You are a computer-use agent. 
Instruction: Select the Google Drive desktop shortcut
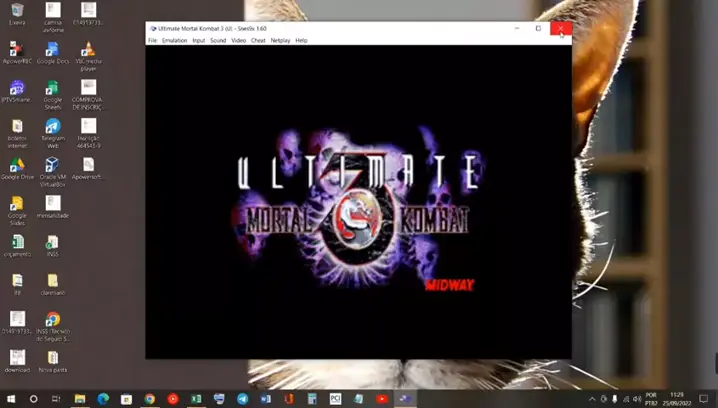pos(17,168)
